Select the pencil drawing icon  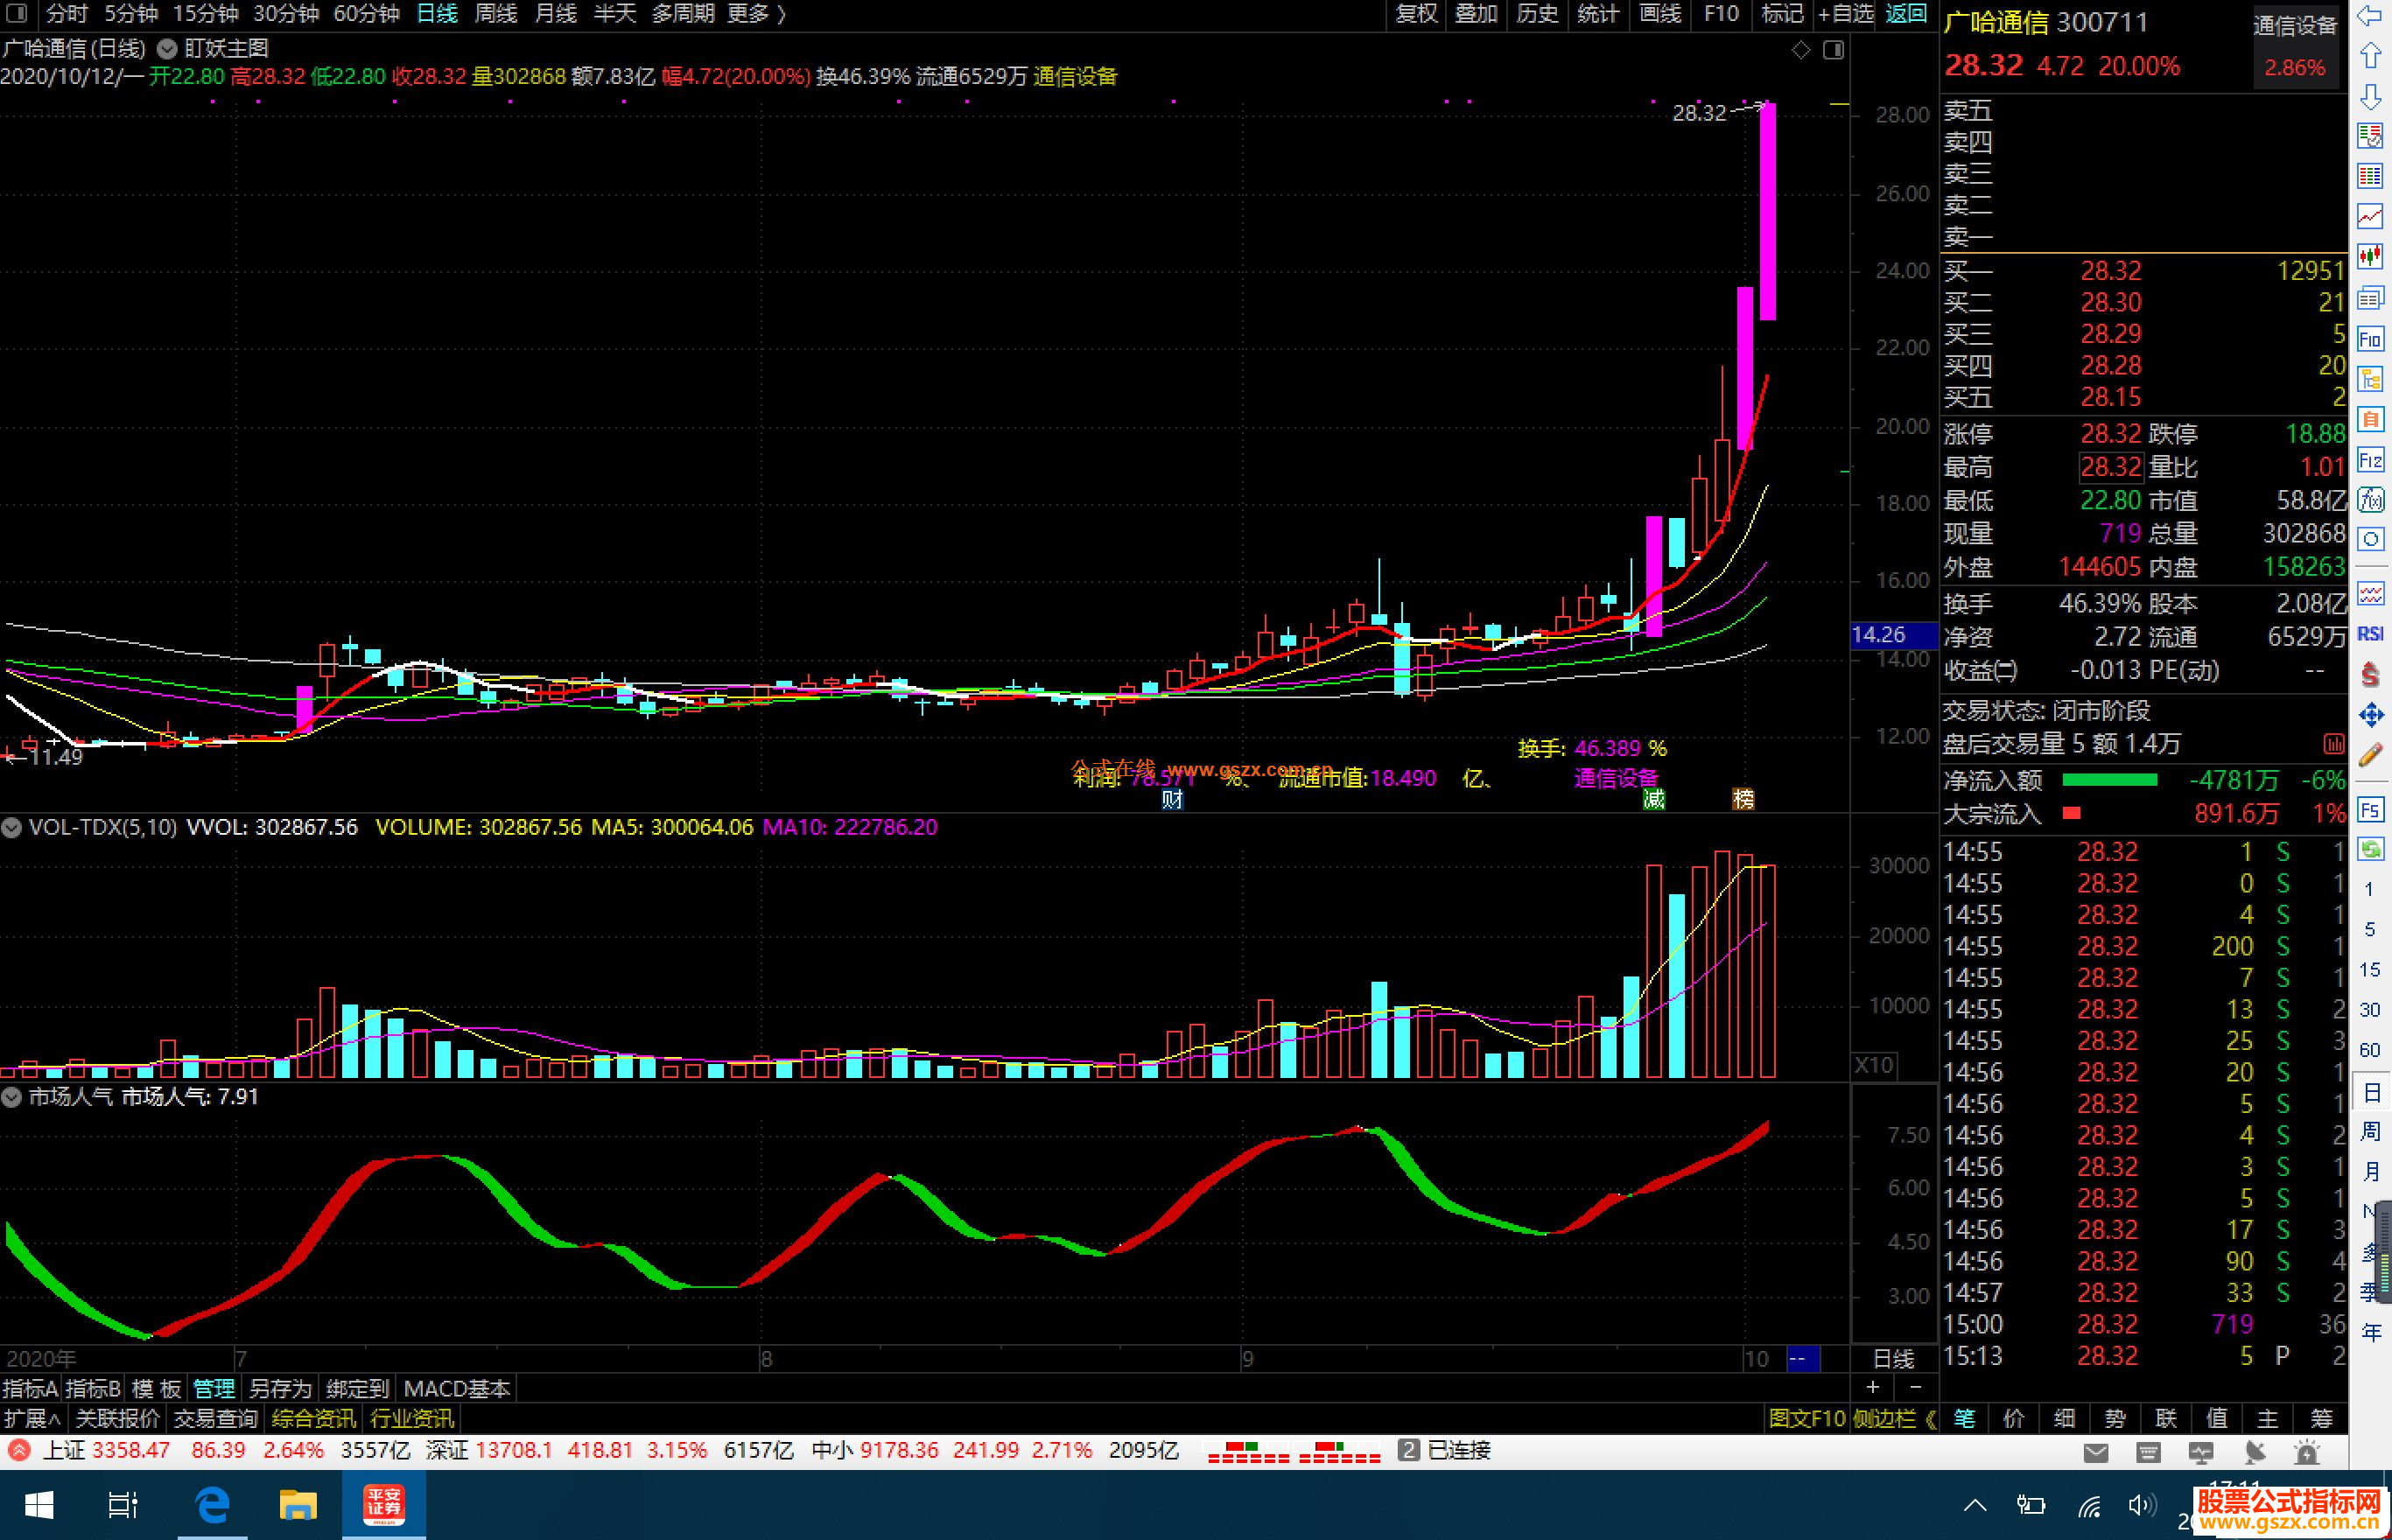2370,755
